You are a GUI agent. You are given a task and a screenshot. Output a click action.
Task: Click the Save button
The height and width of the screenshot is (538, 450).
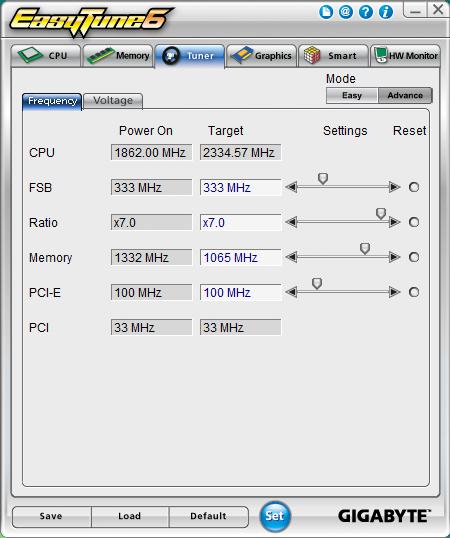pyautogui.click(x=51, y=516)
